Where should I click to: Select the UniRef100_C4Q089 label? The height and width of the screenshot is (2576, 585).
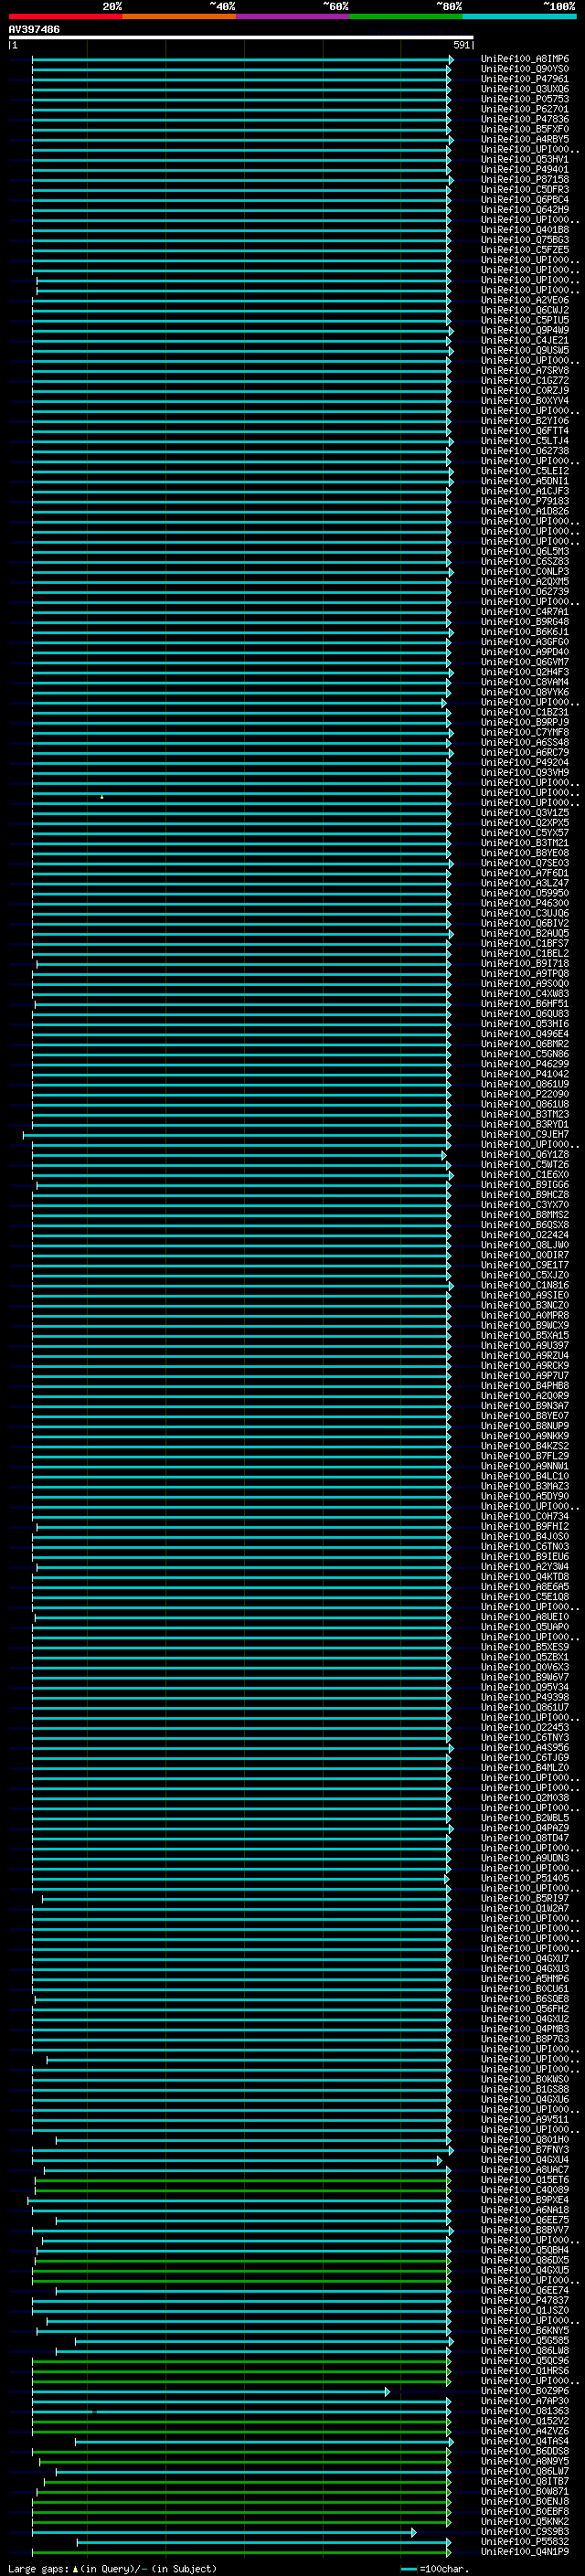pyautogui.click(x=525, y=2191)
